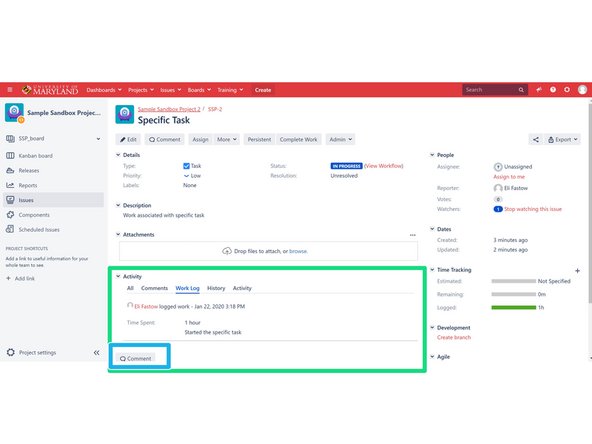Image resolution: width=592 pixels, height=444 pixels.
Task: Click the Assign to me link
Action: coord(509,177)
